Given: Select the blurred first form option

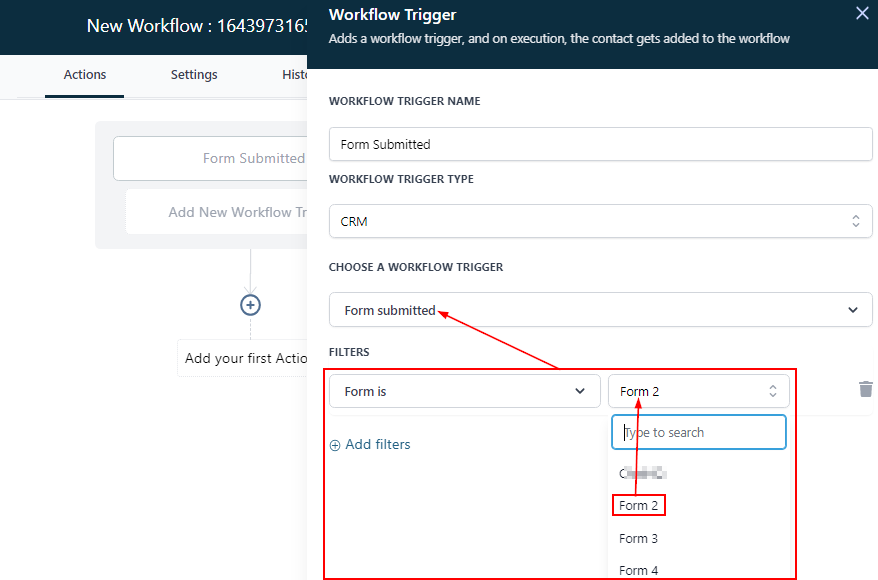Looking at the screenshot, I should [643, 474].
